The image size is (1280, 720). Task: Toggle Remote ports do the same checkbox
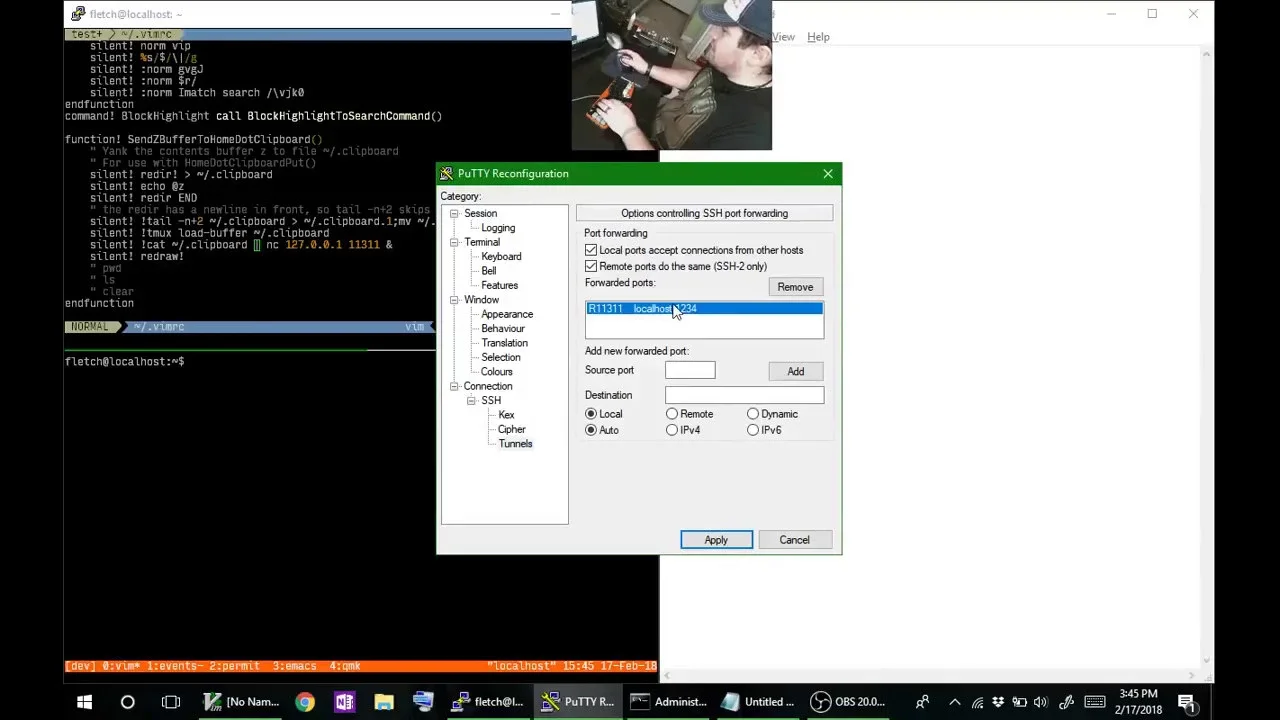591,266
